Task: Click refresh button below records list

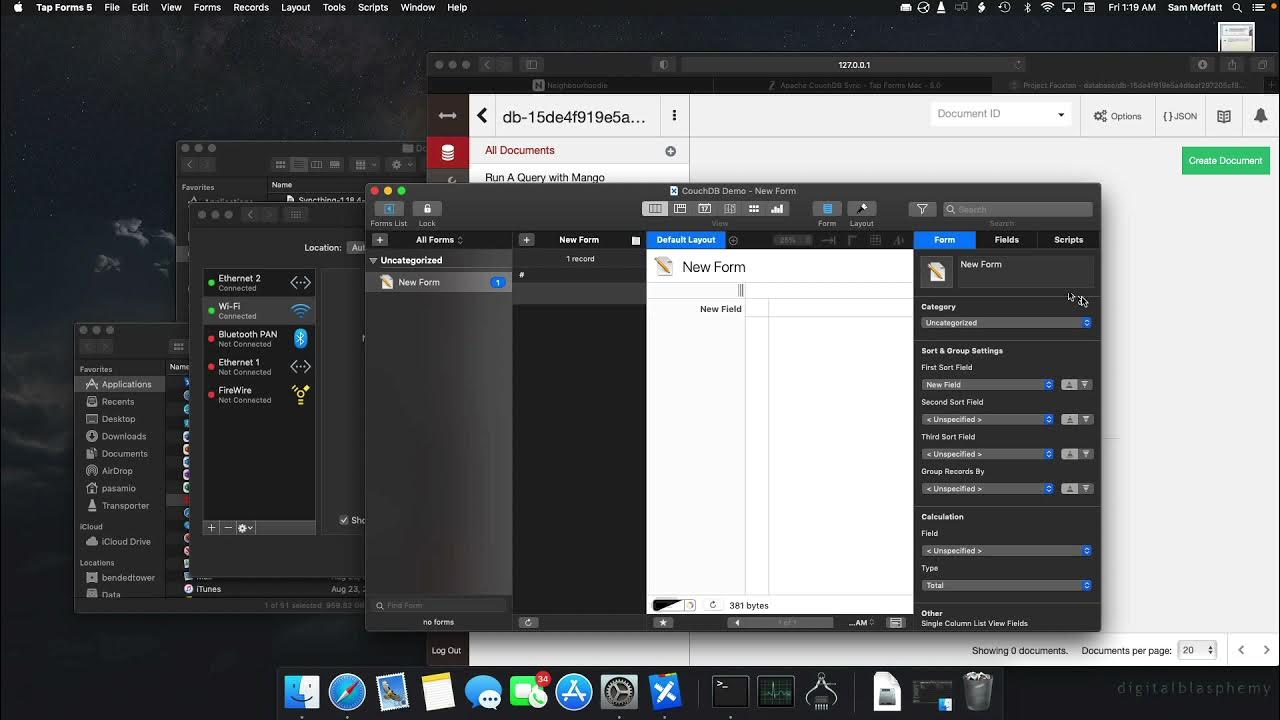Action: 528,622
